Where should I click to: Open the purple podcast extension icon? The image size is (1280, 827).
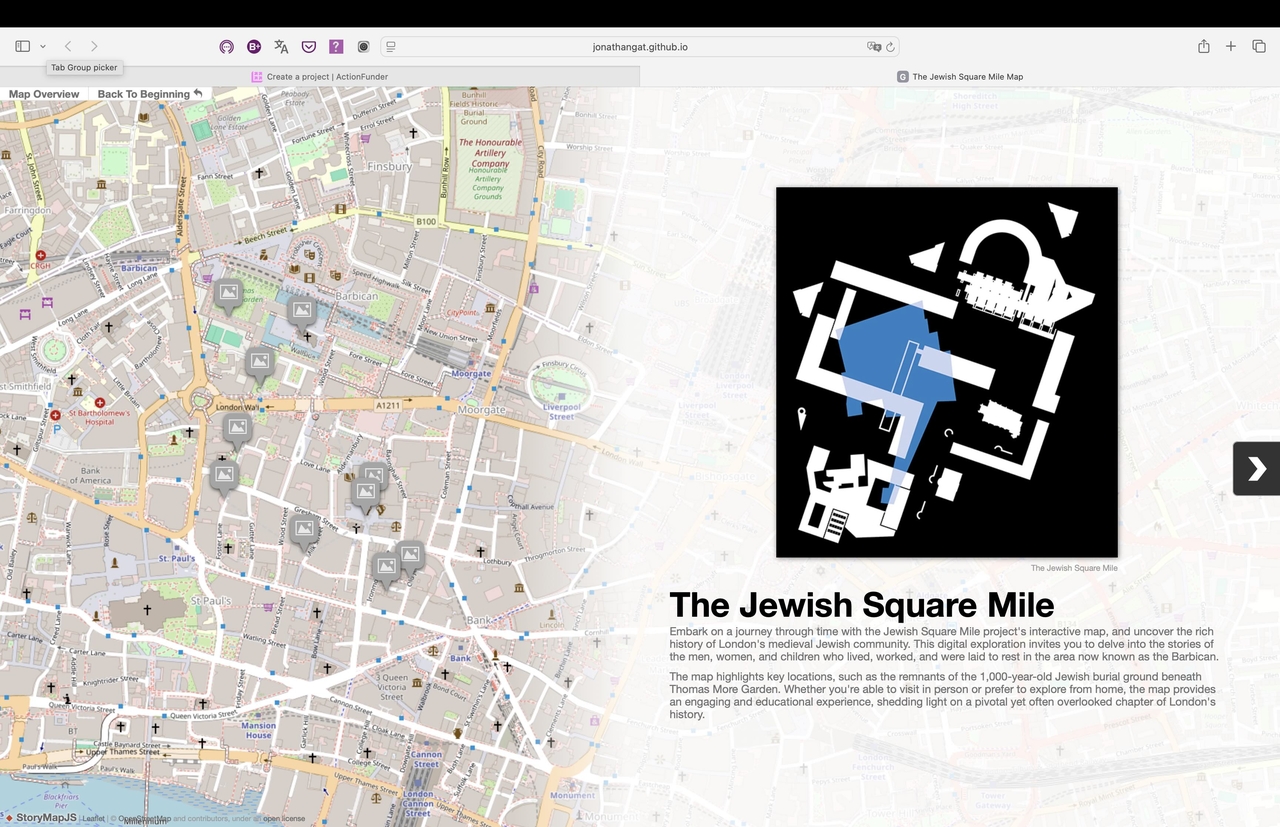click(227, 46)
